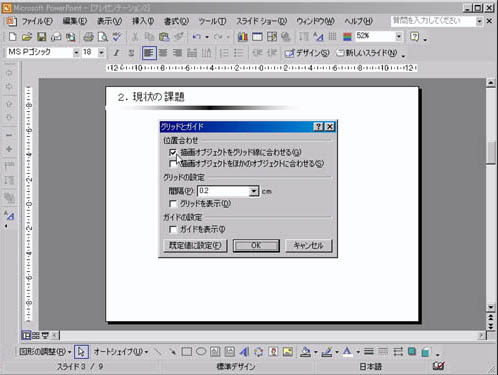Screen dimensions: 498x375
Task: Open the font name MS Pゴシック dropdown
Action: [76, 52]
